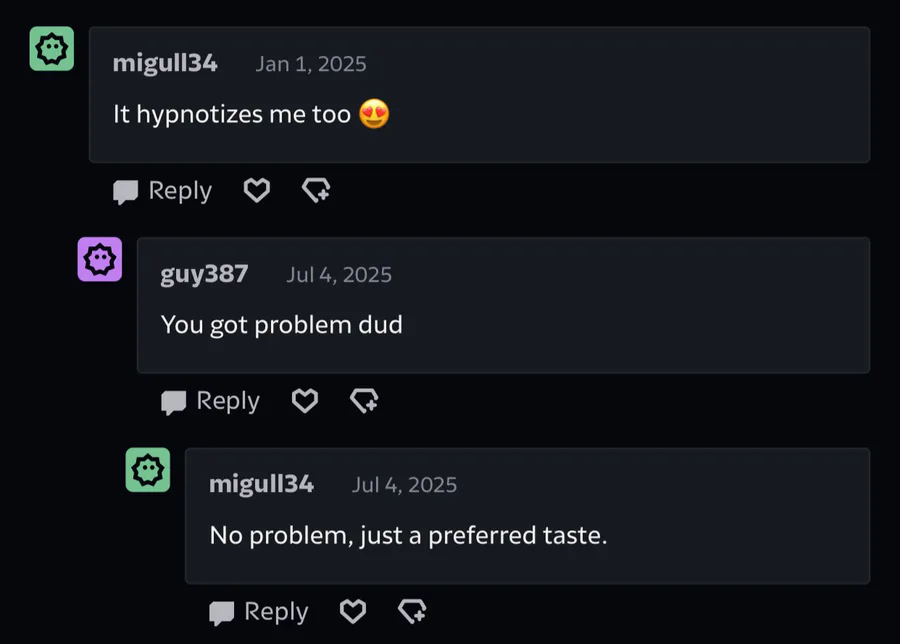The width and height of the screenshot is (900, 644).
Task: Click the Jul 4, 2025 timestamp on migull34's reply
Action: [x=404, y=485]
